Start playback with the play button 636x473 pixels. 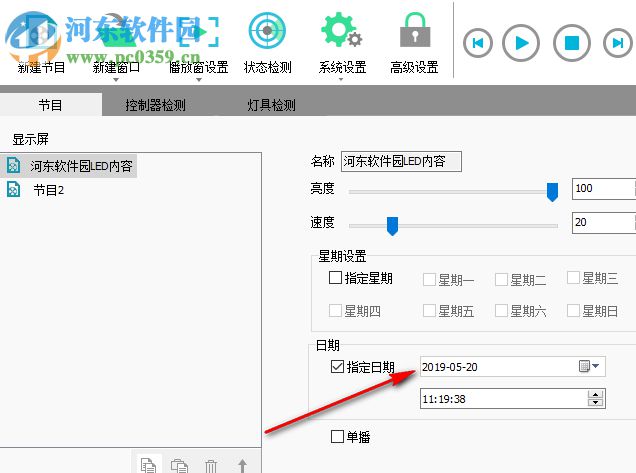pos(521,43)
